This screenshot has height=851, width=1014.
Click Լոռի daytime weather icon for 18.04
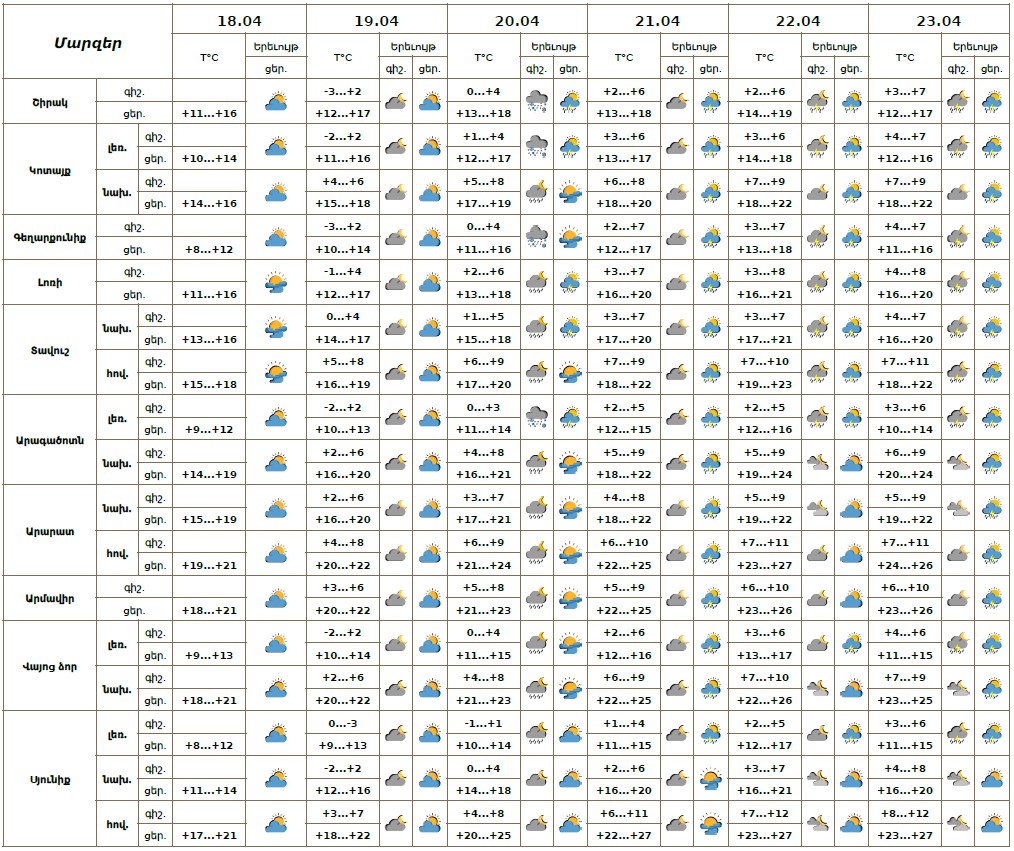coord(276,283)
